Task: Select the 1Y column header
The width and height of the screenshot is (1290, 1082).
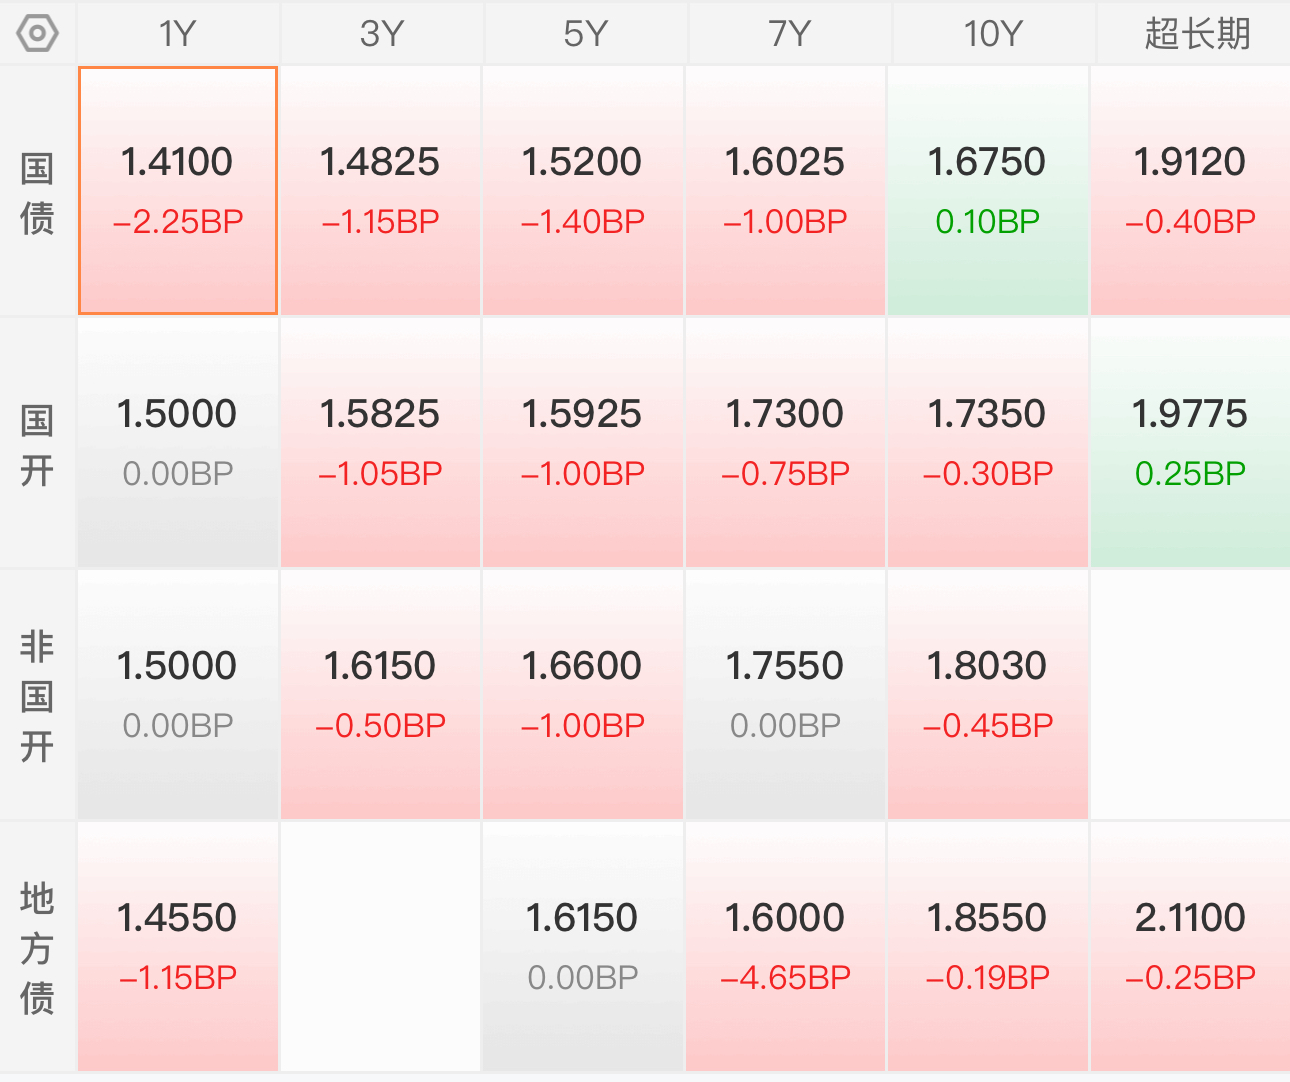Action: click(178, 34)
